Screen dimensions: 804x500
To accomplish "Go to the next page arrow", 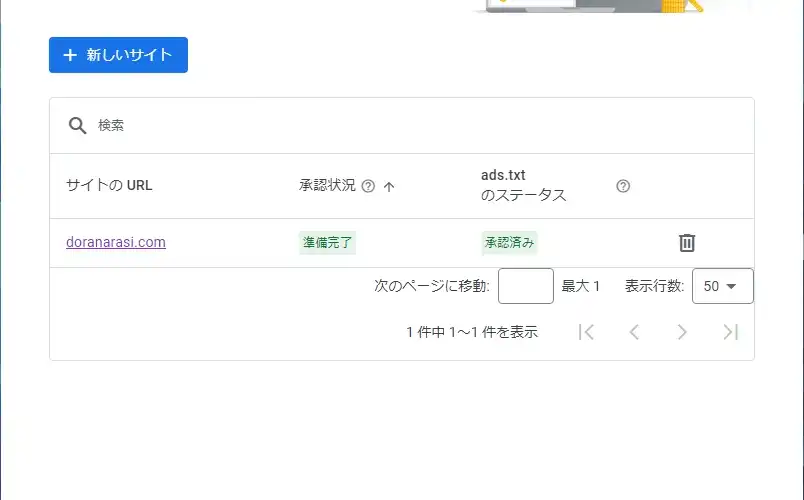I will coord(682,332).
